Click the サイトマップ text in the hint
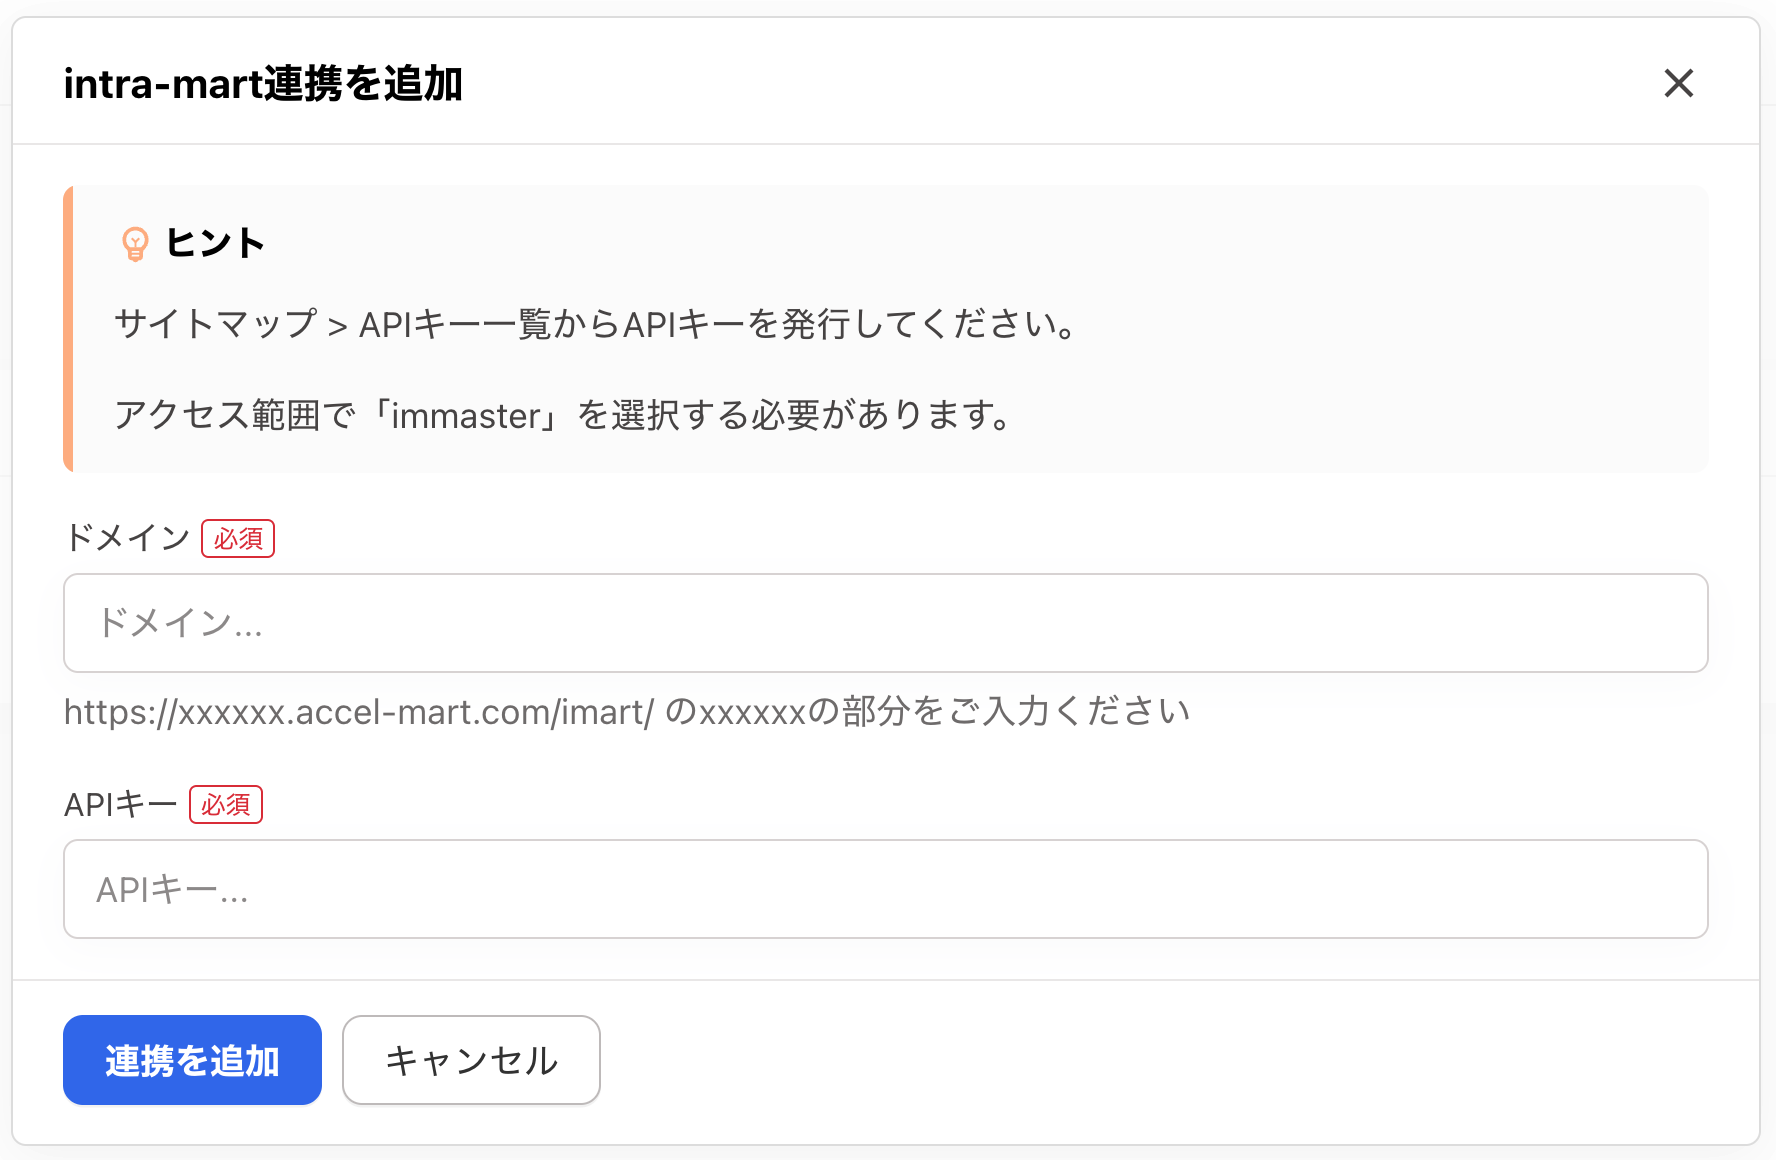 [215, 324]
